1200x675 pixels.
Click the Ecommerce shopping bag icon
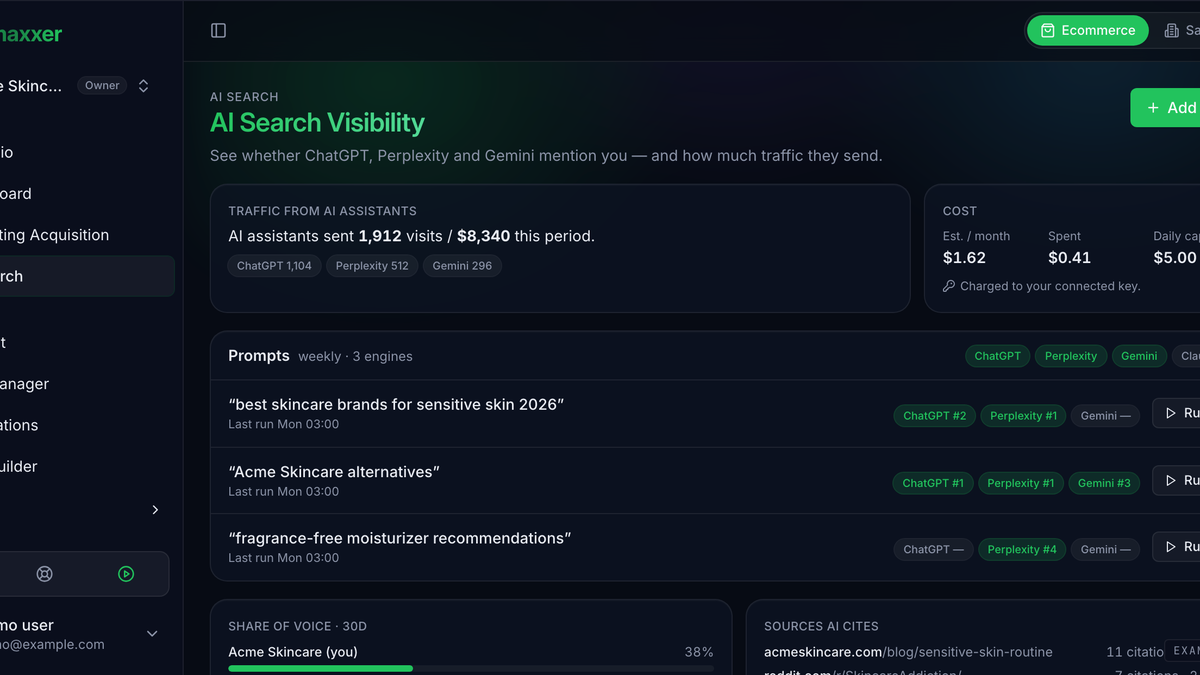1047,31
